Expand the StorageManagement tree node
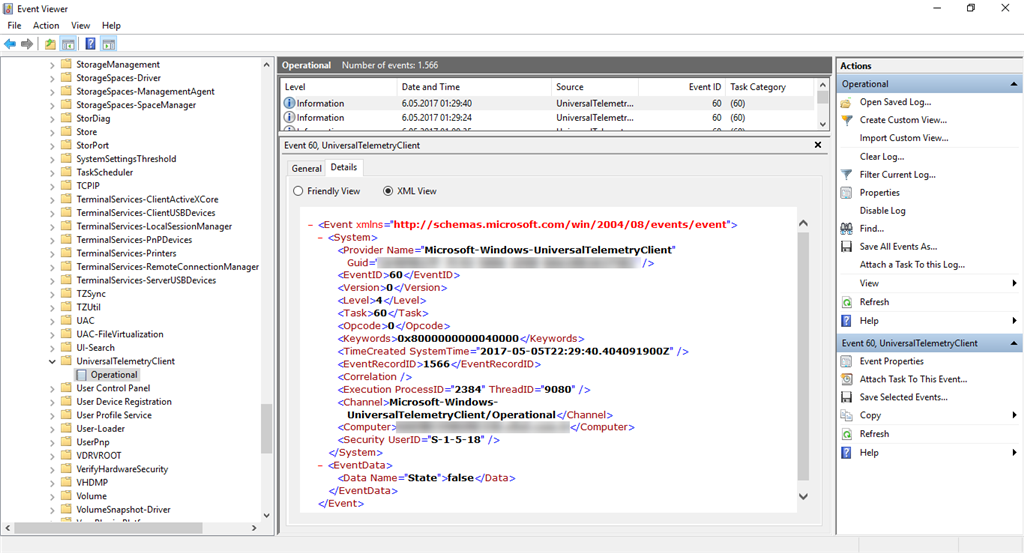 pos(52,65)
